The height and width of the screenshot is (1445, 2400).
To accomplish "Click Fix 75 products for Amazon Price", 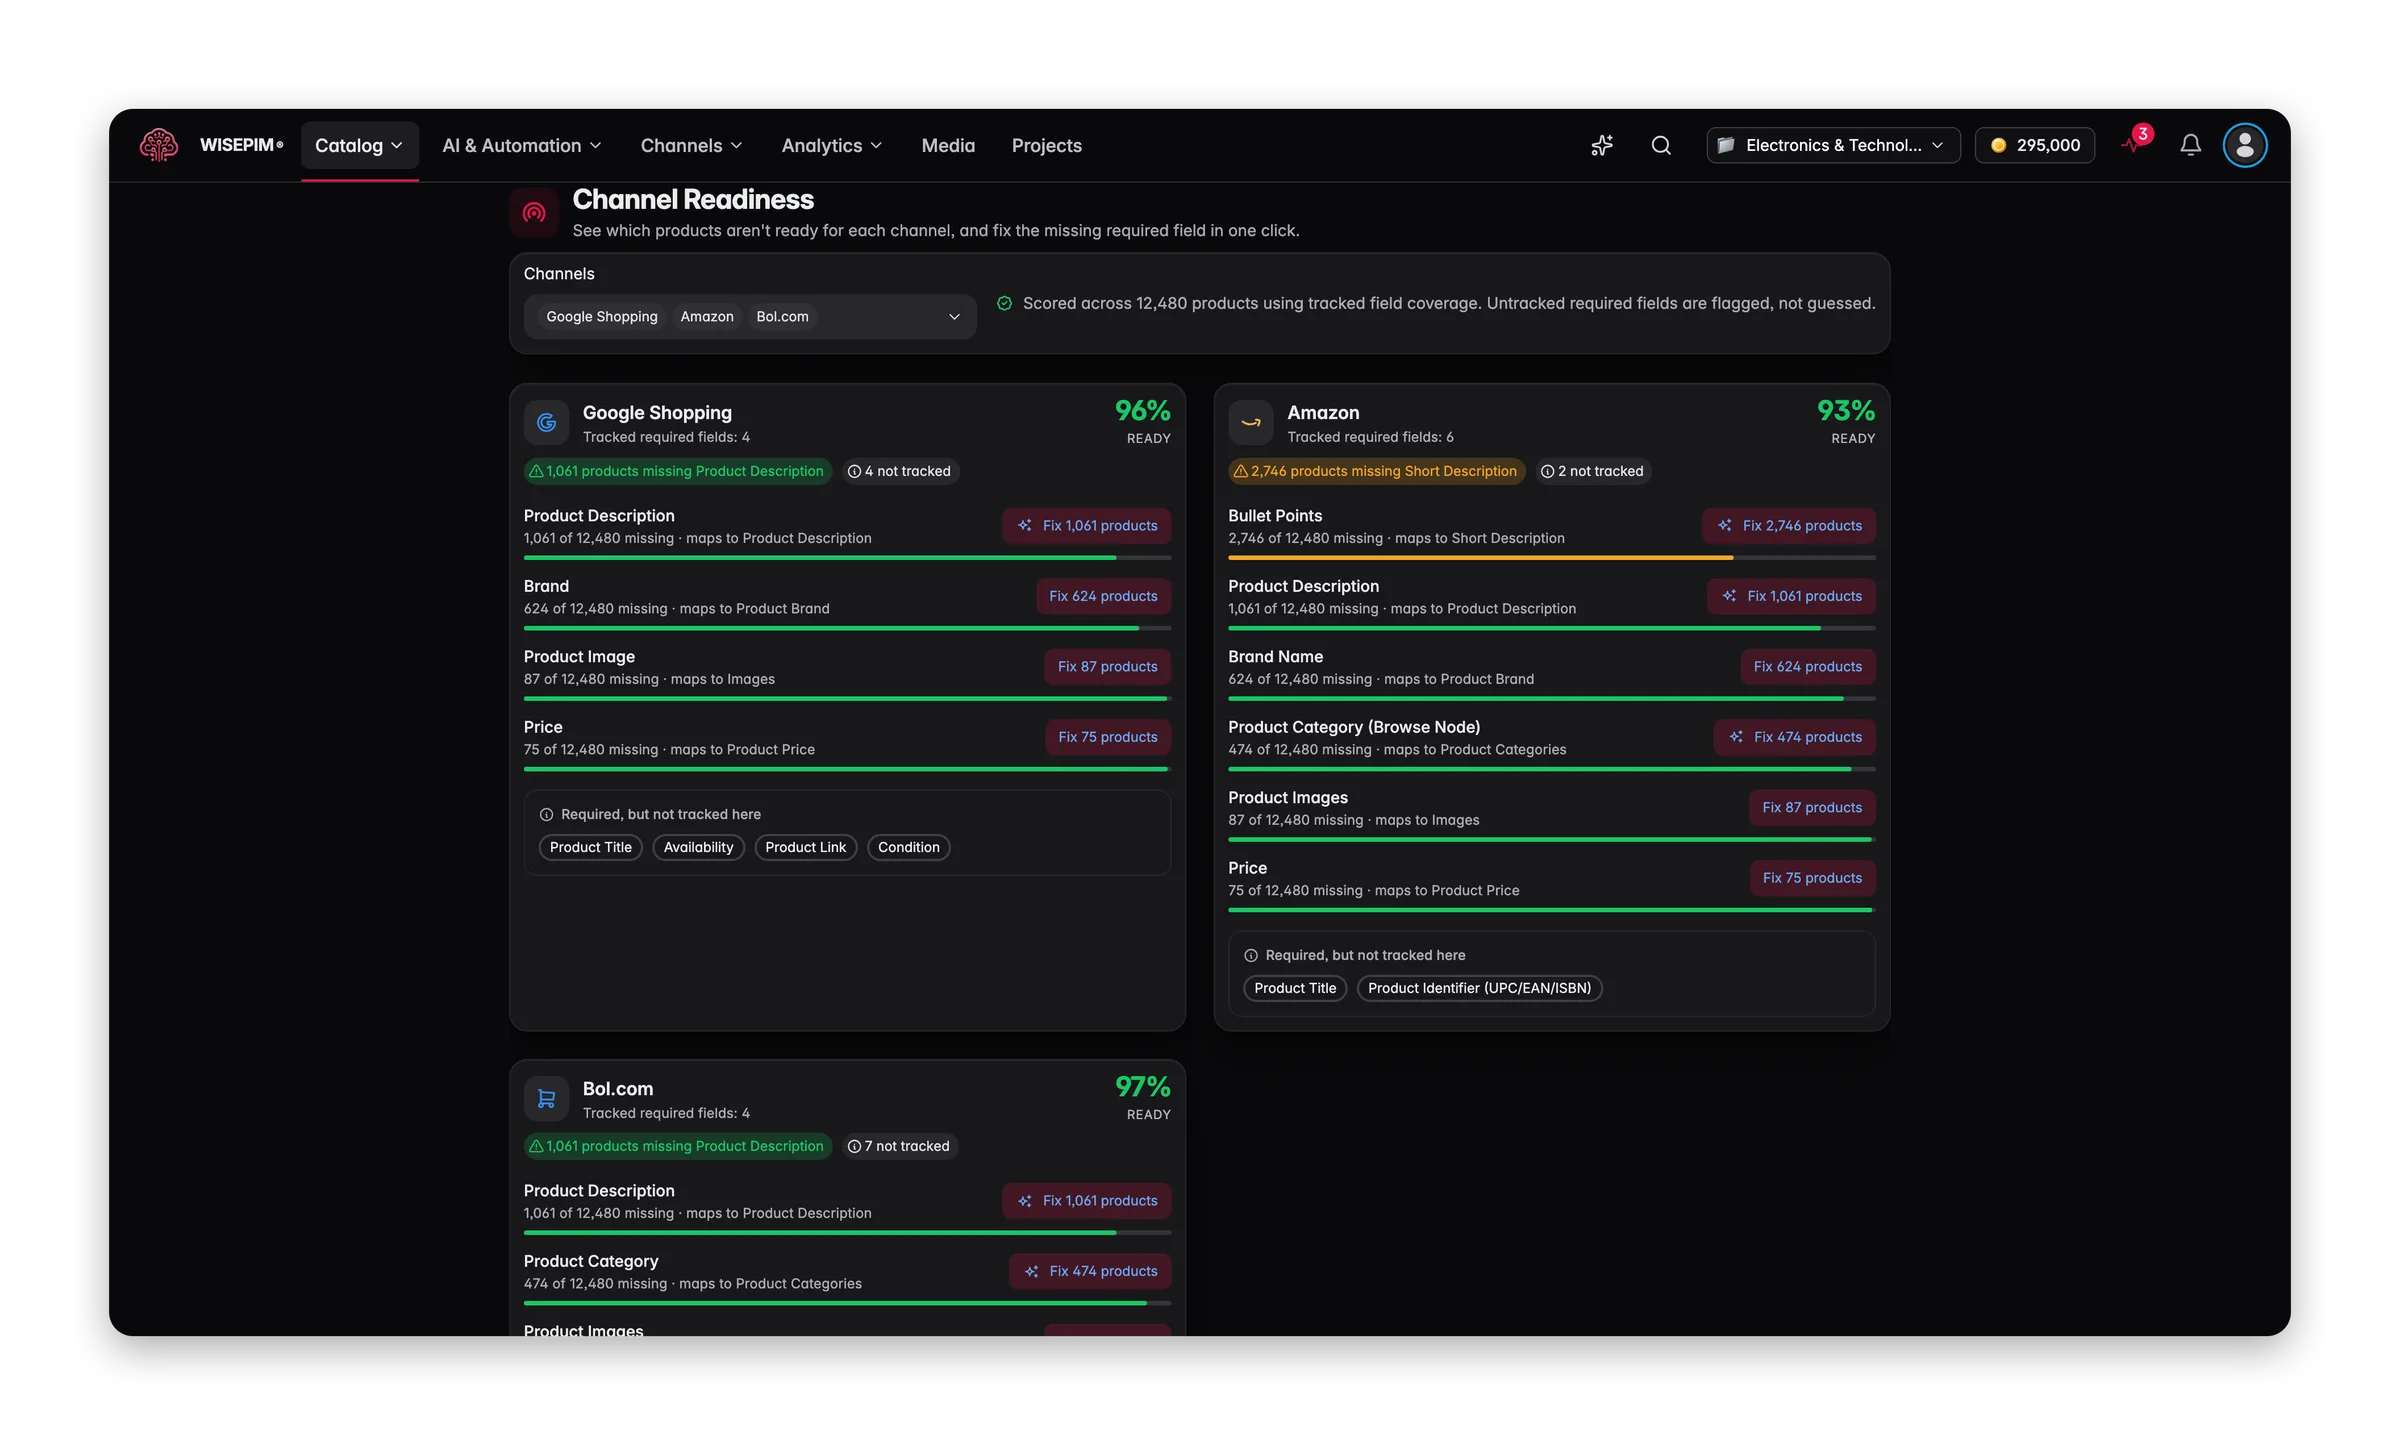I will click(1812, 878).
